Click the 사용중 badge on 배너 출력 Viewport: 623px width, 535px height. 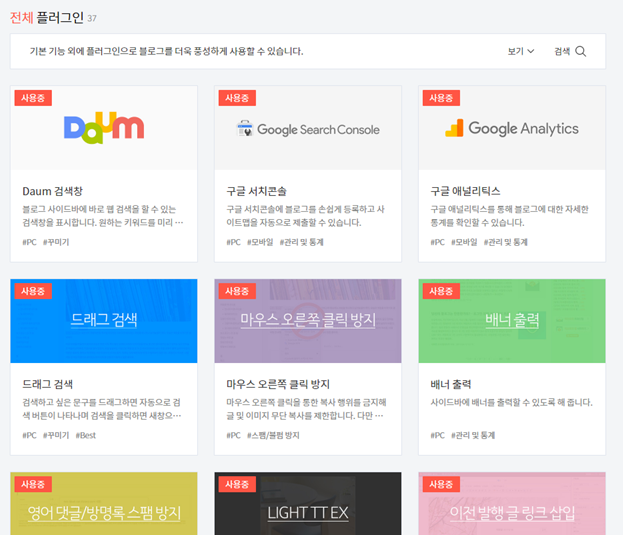441,291
